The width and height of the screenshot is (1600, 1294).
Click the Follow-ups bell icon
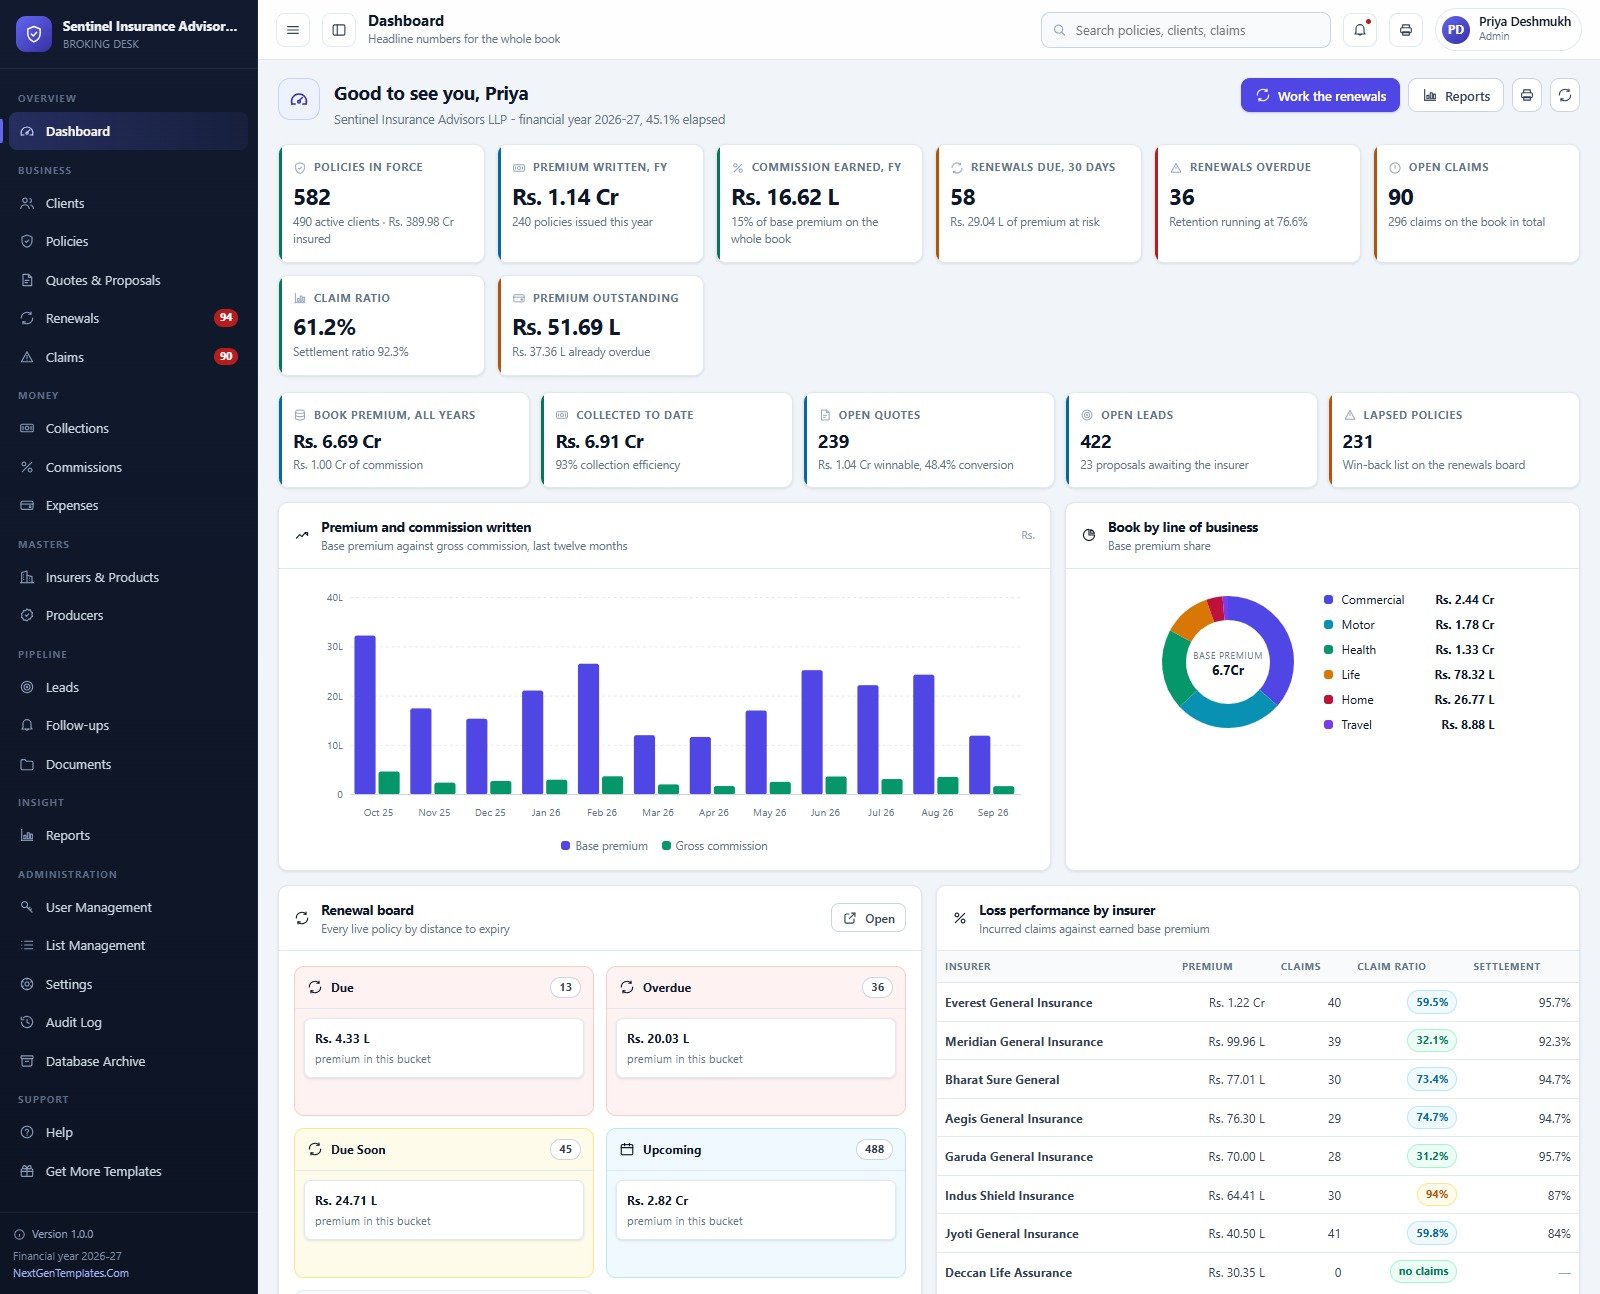pos(27,725)
